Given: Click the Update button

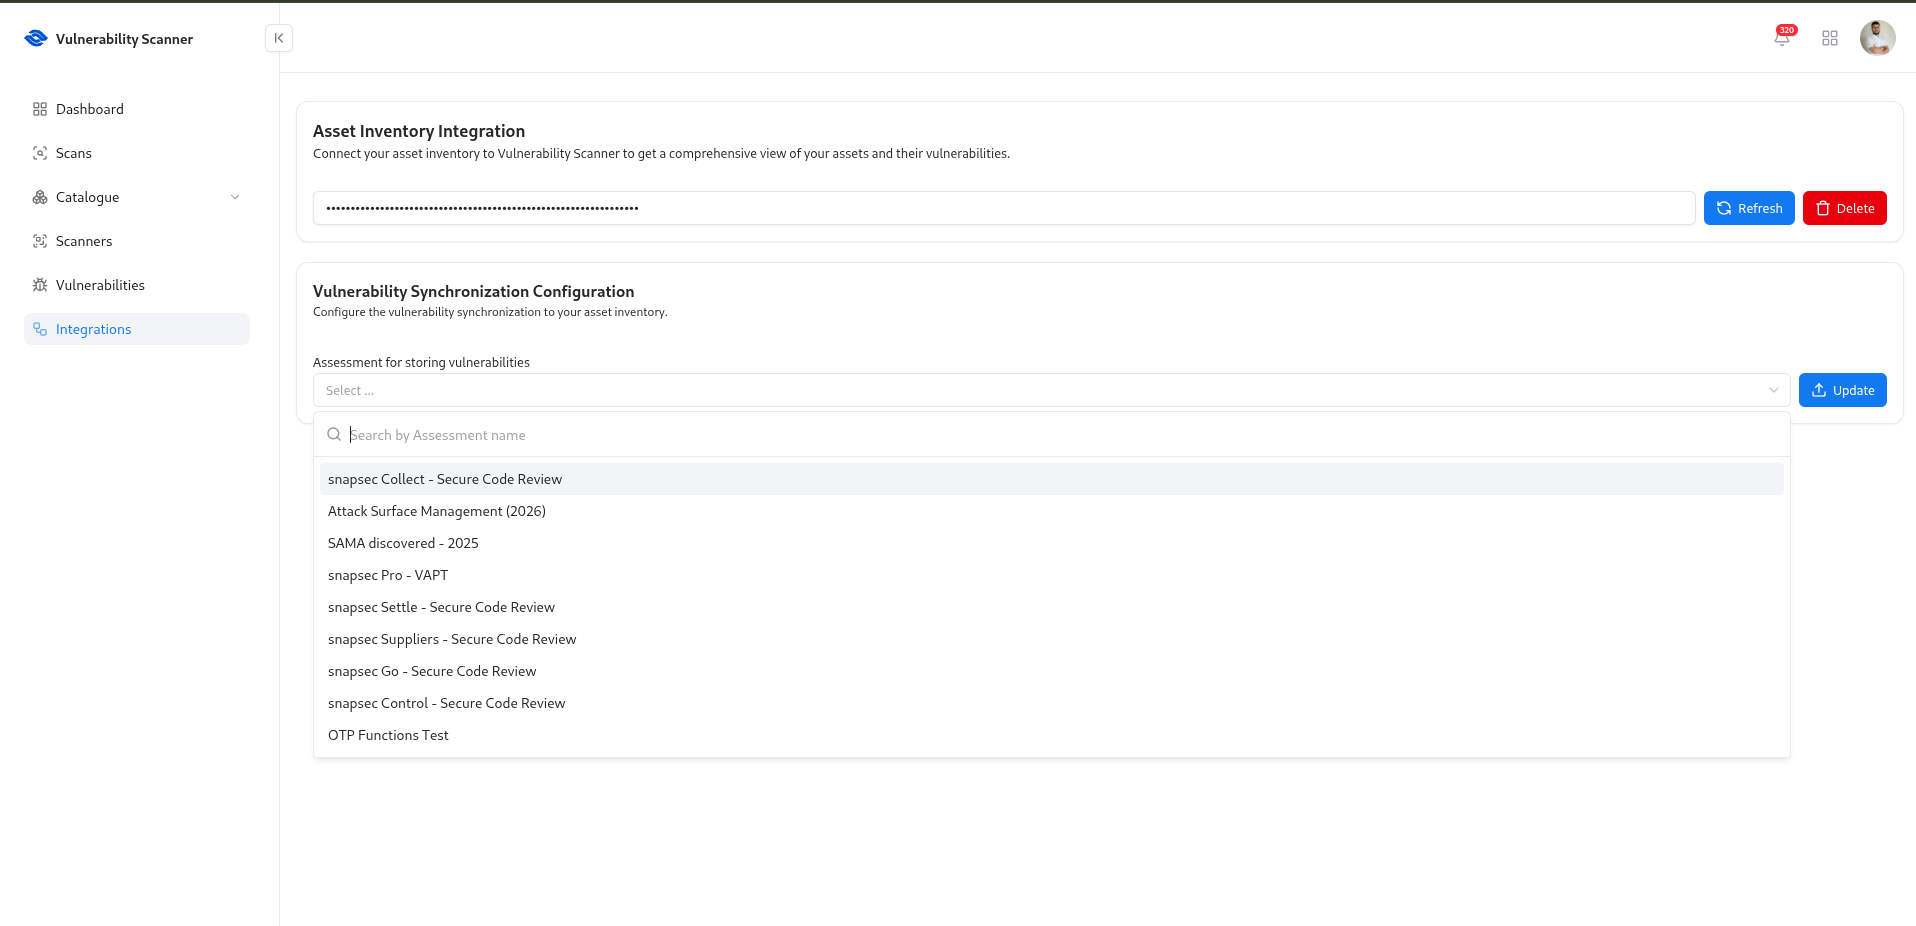Looking at the screenshot, I should coord(1842,390).
